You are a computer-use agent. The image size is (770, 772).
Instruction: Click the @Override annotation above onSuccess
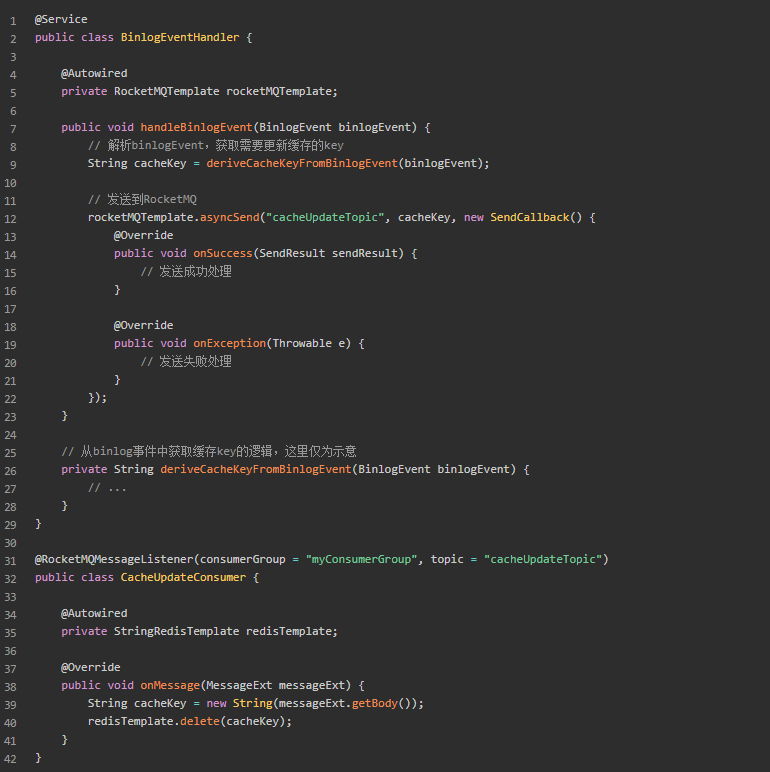point(143,235)
